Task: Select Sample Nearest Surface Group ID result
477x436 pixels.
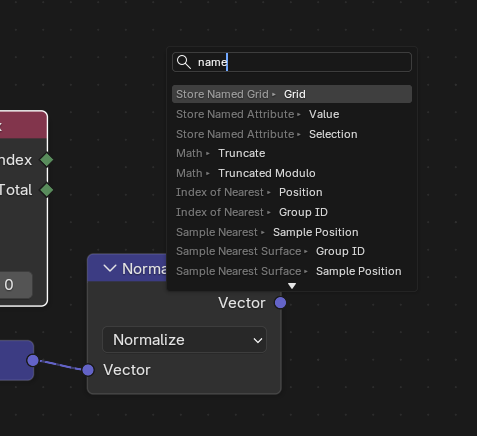Action: pyautogui.click(x=292, y=251)
